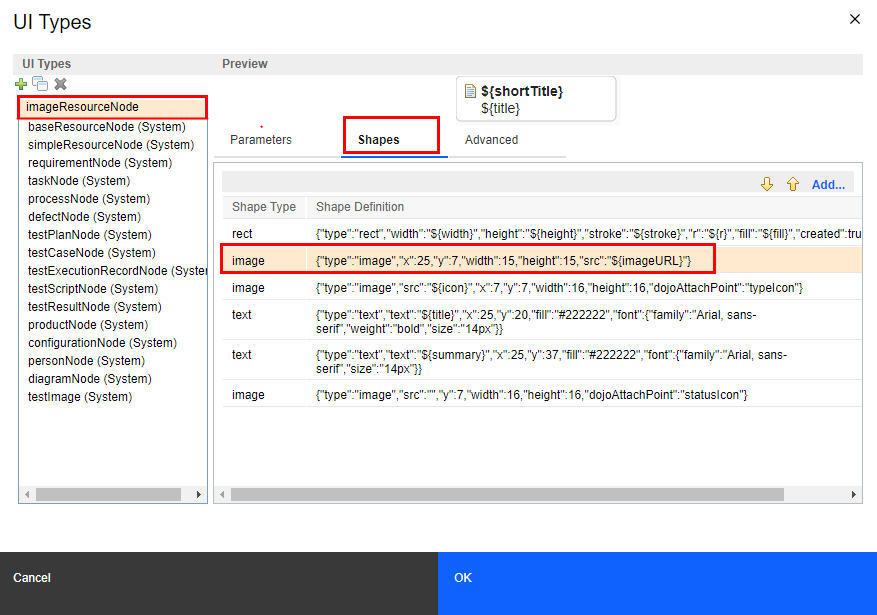Open the Advanced tab
The width and height of the screenshot is (877, 615).
(x=491, y=140)
